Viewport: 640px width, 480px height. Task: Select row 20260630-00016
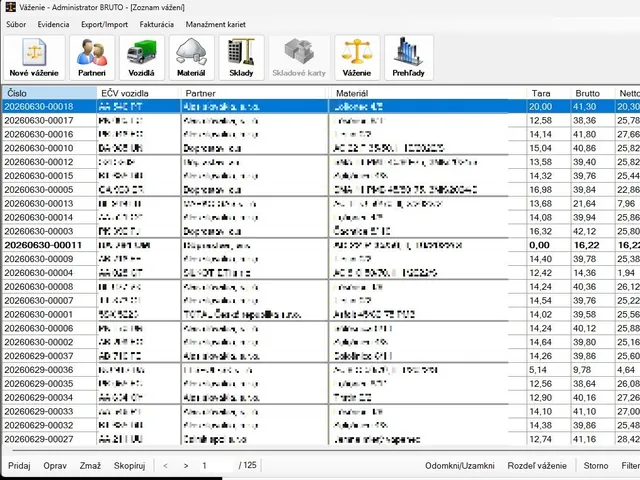coord(321,134)
